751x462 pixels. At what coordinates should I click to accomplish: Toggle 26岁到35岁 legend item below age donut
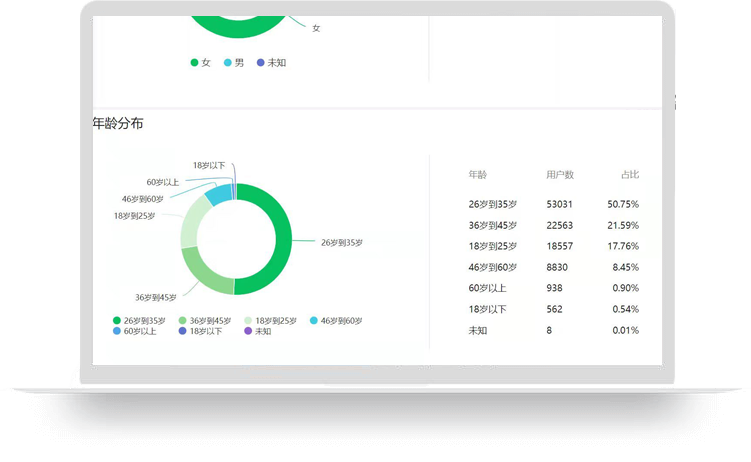tap(138, 321)
